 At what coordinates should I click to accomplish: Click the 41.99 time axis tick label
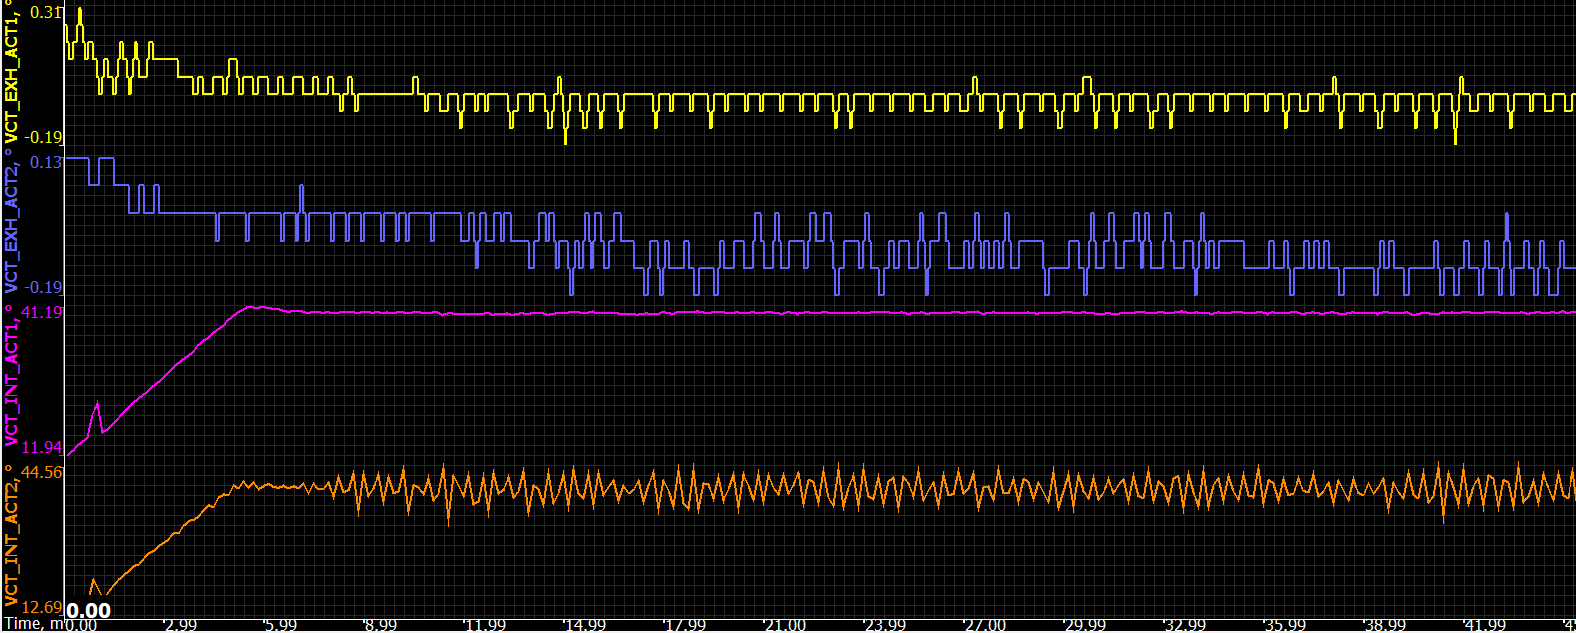click(x=1484, y=625)
